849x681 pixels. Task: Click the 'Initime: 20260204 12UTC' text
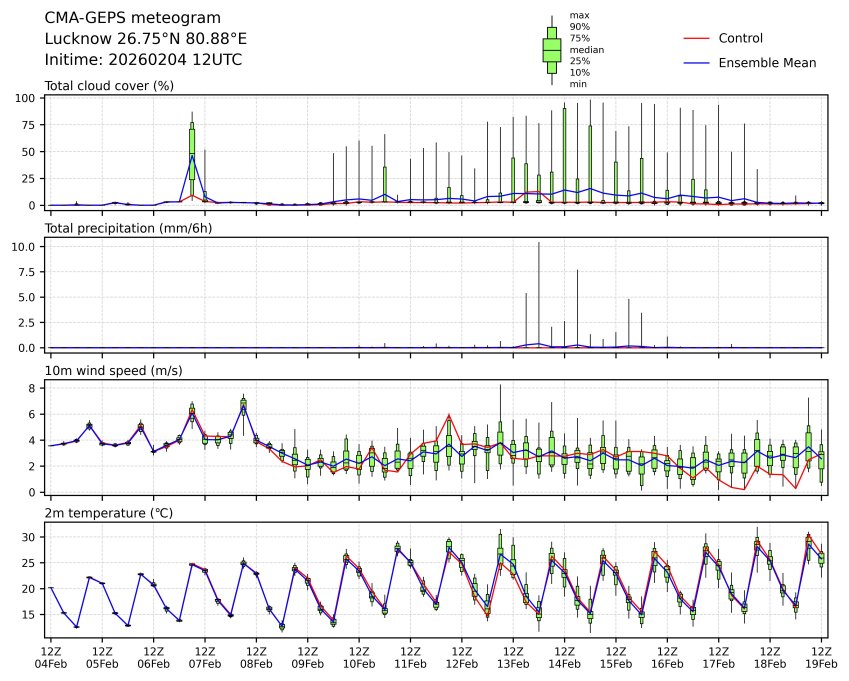pyautogui.click(x=143, y=59)
